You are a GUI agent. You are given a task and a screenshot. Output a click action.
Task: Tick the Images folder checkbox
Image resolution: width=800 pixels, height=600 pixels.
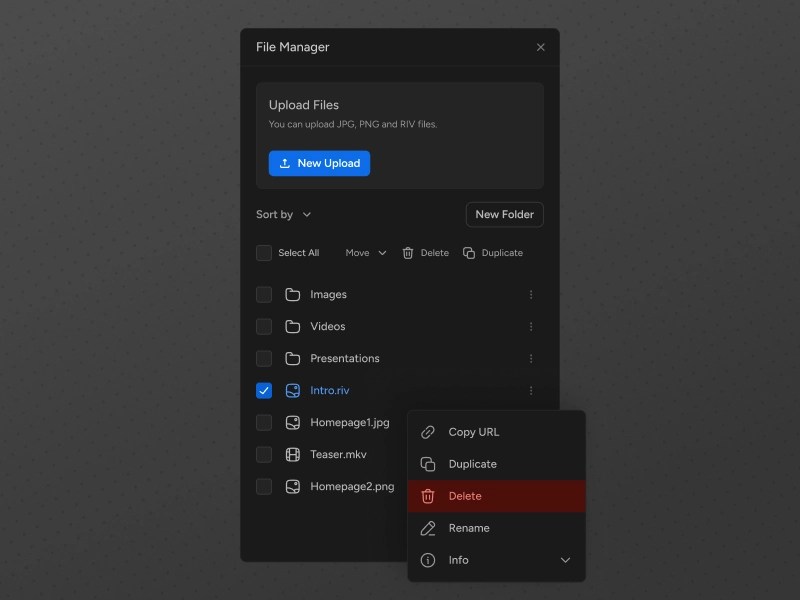(264, 294)
